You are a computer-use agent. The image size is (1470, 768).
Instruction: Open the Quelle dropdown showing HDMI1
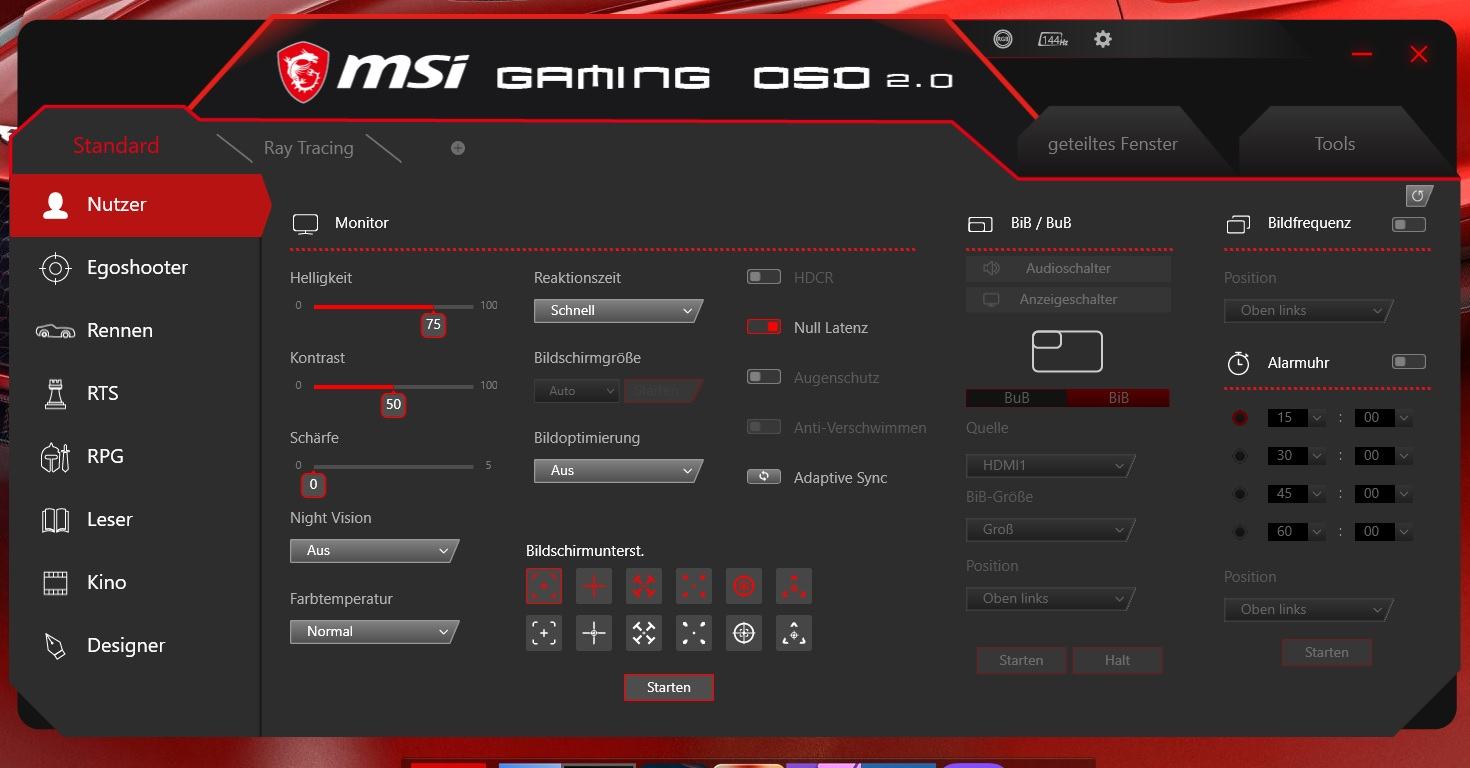coord(1050,466)
